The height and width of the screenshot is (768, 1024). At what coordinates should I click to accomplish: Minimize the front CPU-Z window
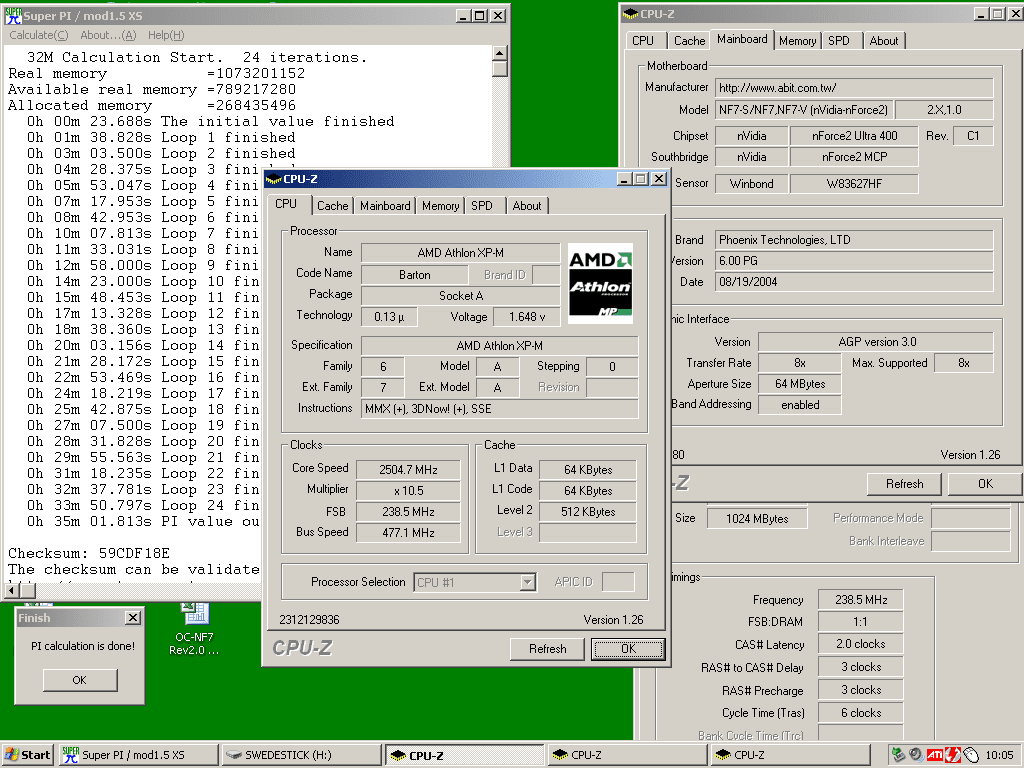pyautogui.click(x=624, y=179)
